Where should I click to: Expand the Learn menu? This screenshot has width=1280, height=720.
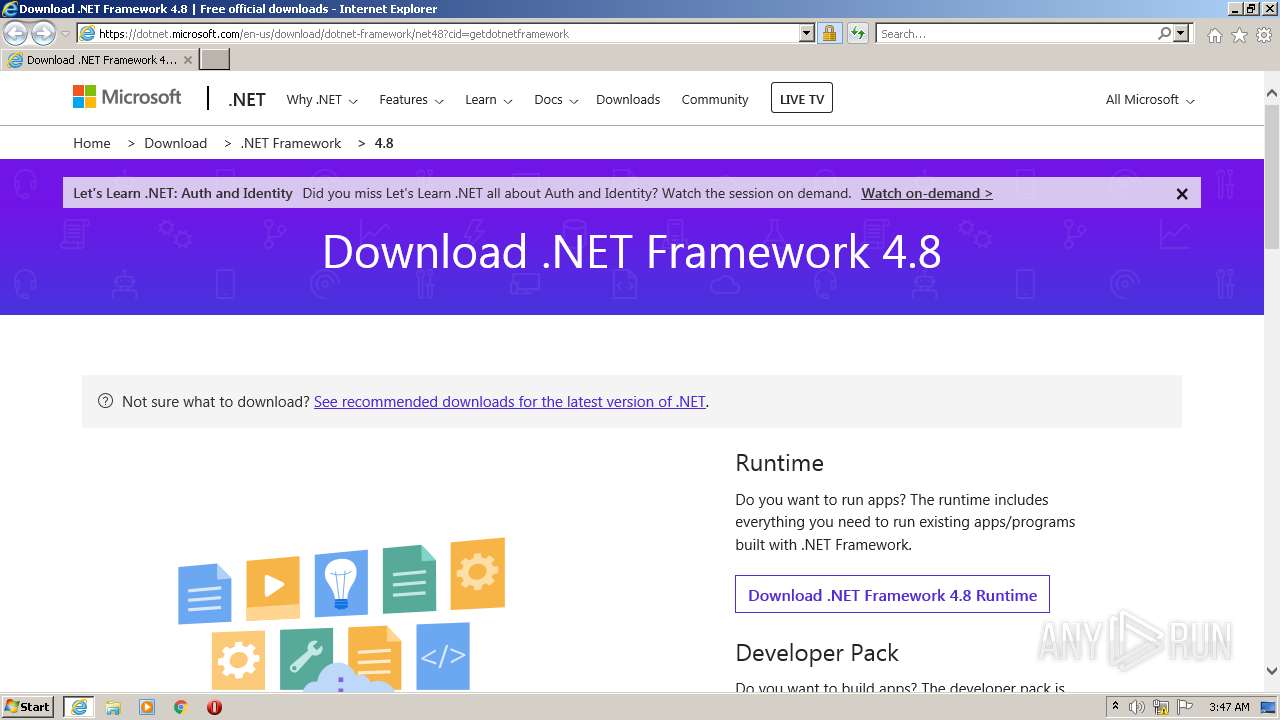[x=488, y=100]
